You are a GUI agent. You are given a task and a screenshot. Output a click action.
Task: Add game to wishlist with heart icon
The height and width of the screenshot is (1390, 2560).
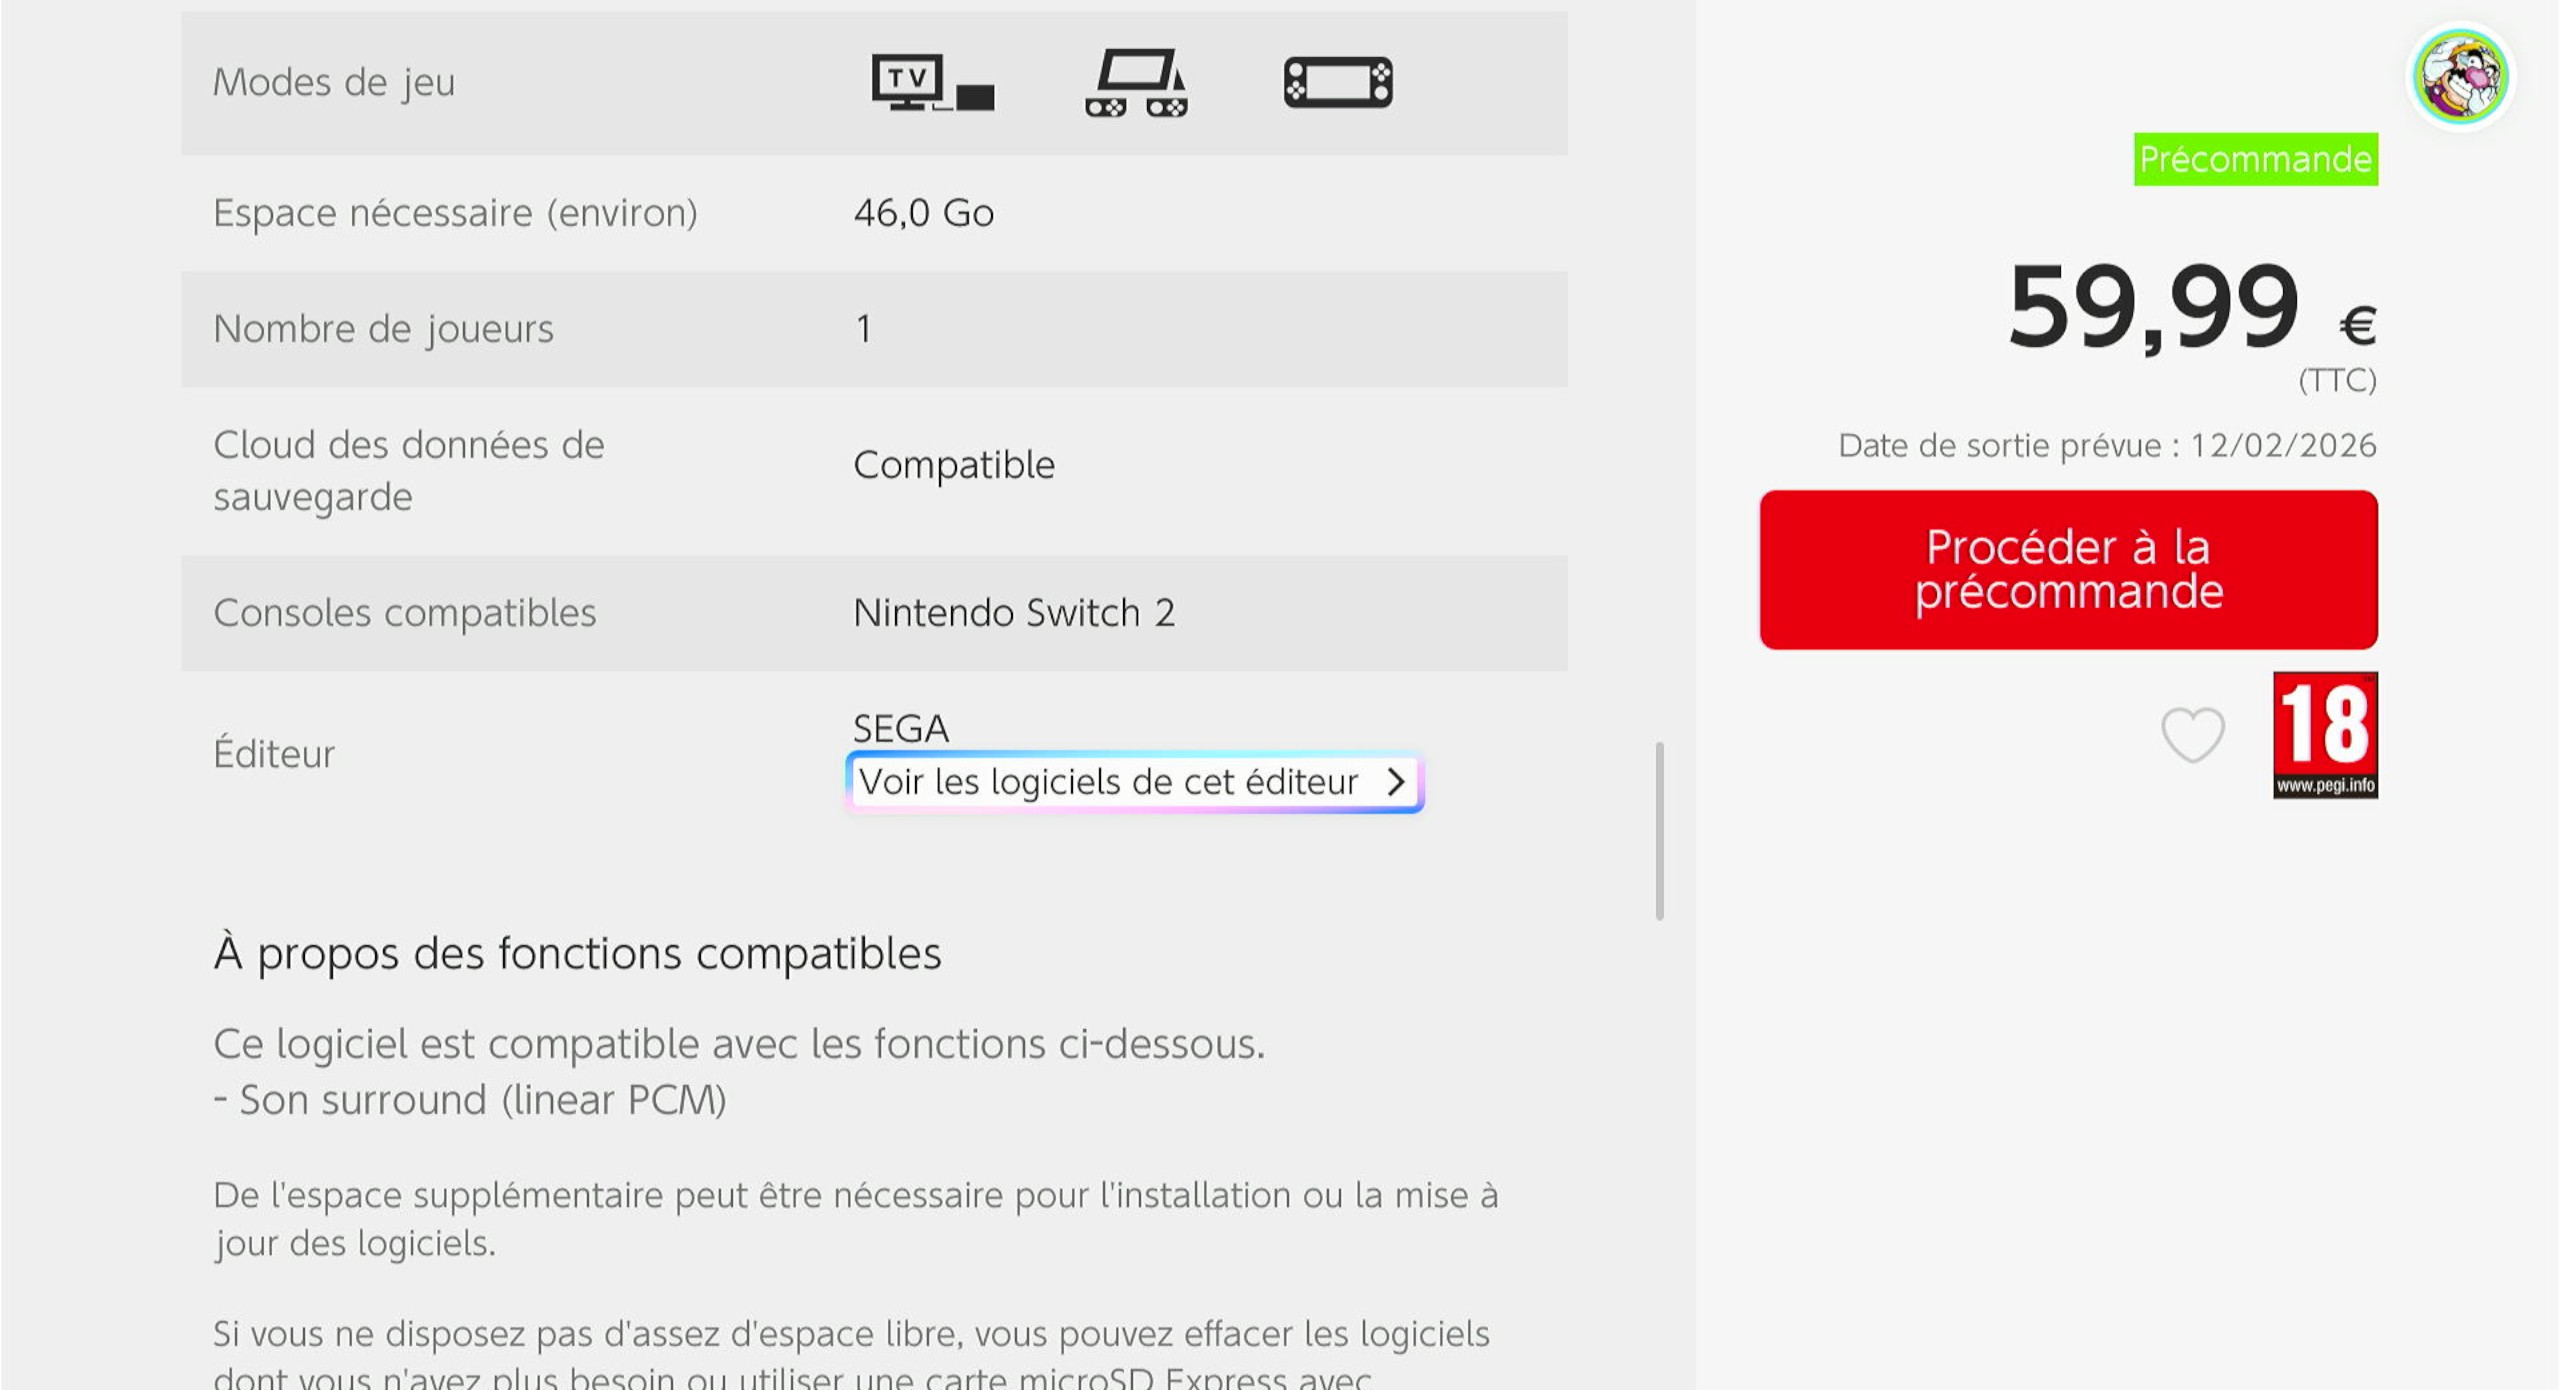click(x=2192, y=735)
